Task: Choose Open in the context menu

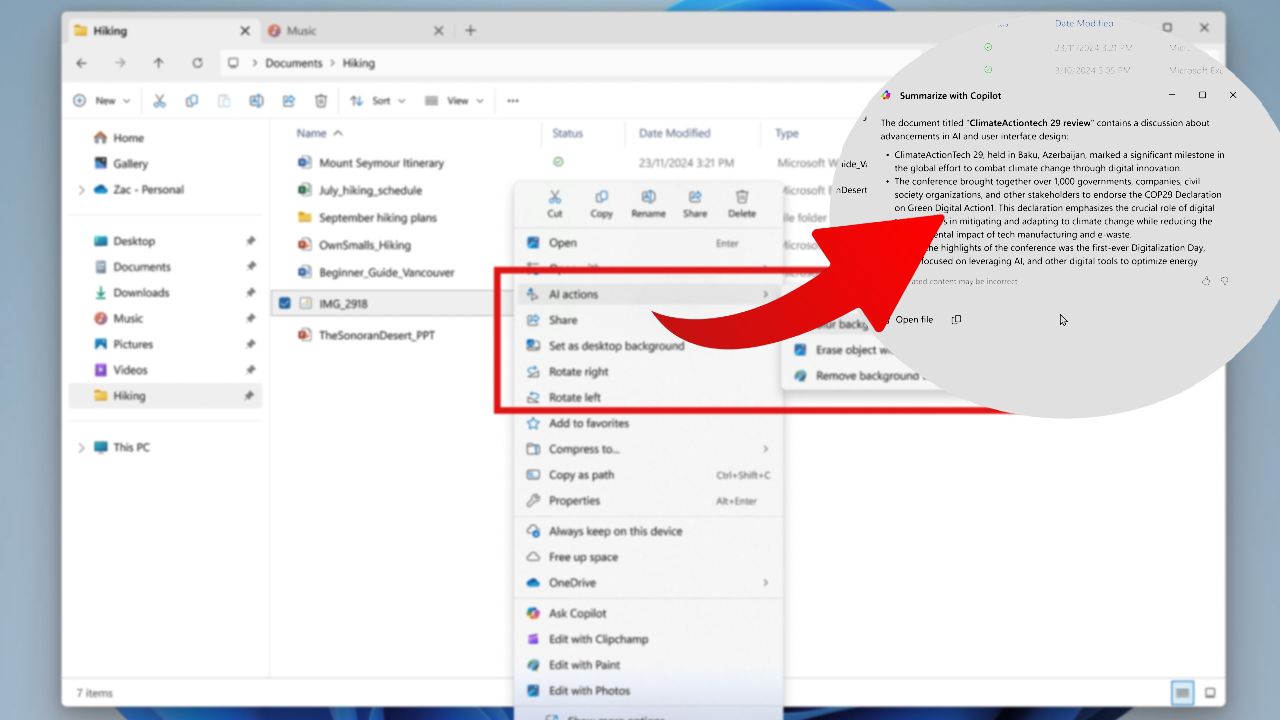Action: (647, 243)
